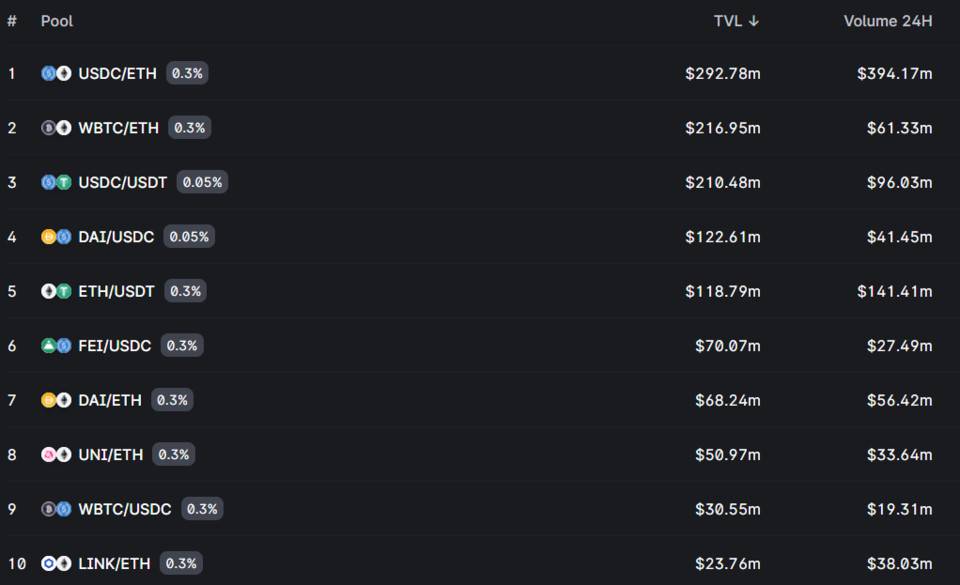Click the $292.78m TVL value
960x585 pixels.
[x=722, y=73]
